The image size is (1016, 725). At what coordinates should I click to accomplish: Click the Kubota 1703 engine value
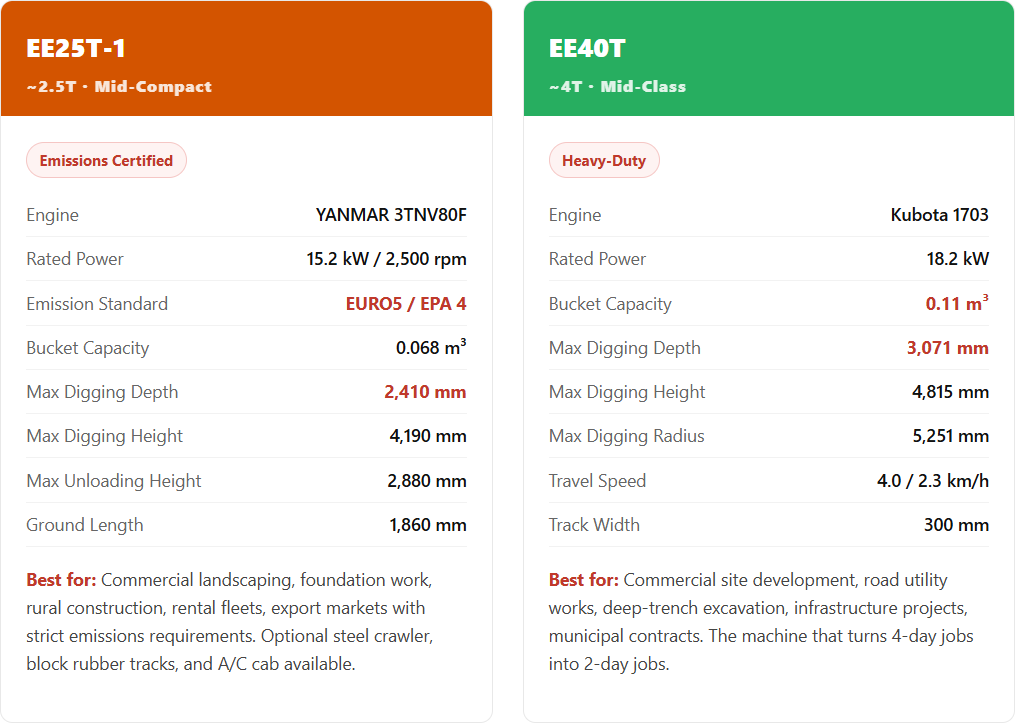click(x=939, y=215)
